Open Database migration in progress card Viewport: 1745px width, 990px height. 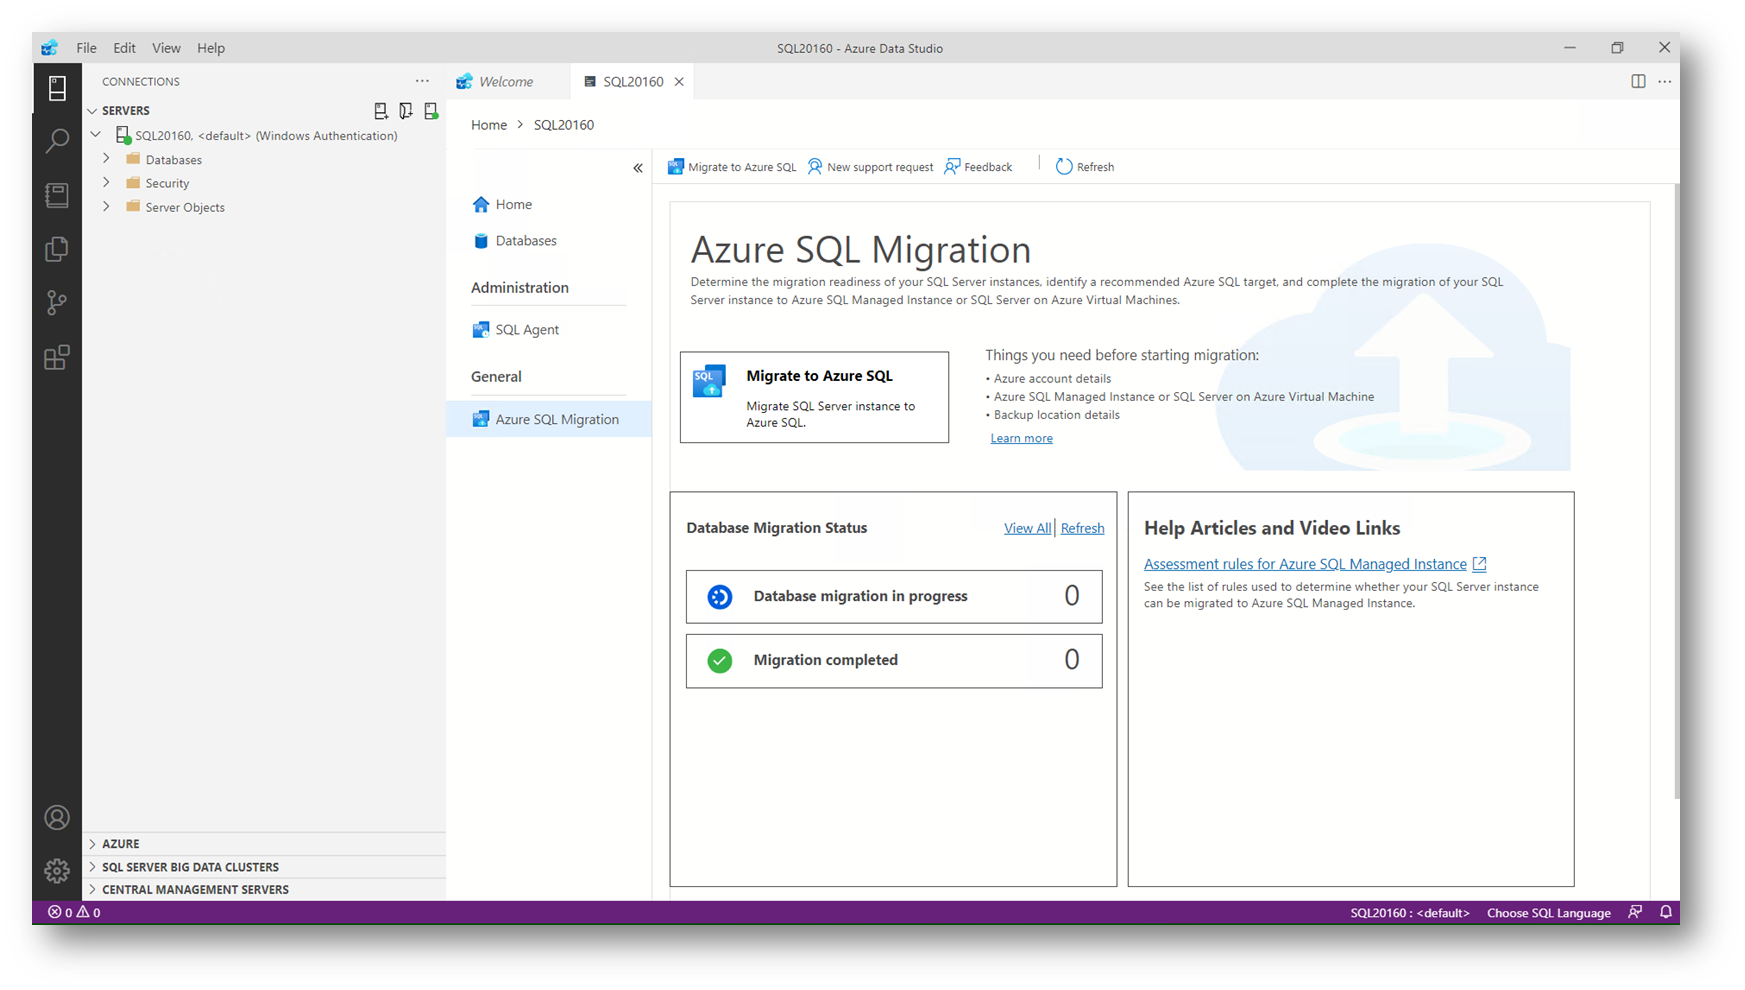coord(894,597)
